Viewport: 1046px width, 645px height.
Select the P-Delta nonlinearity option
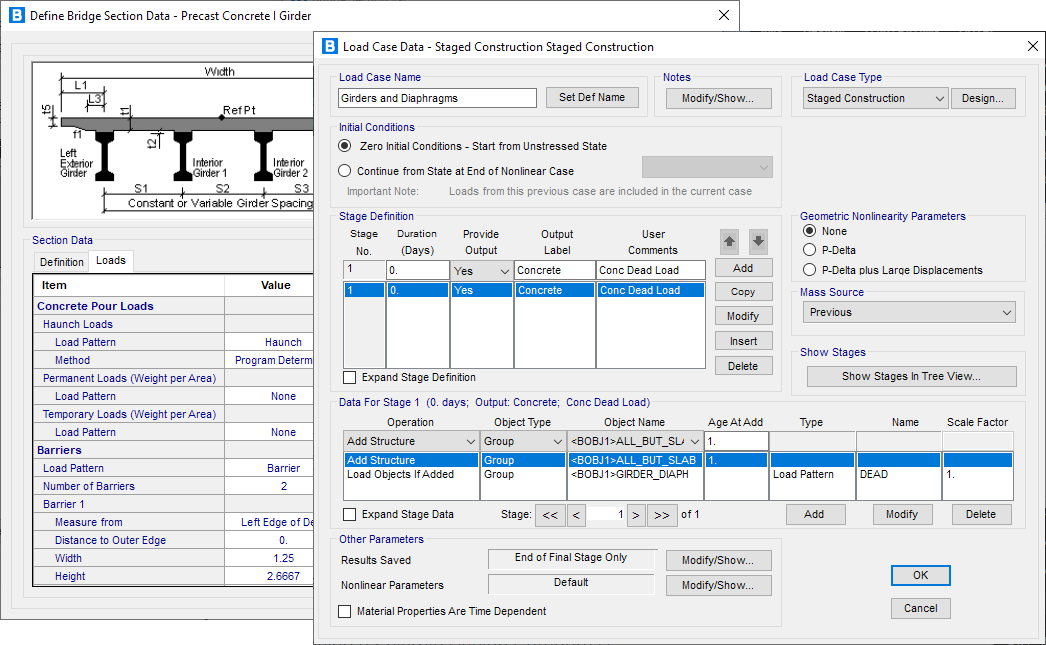pos(810,250)
